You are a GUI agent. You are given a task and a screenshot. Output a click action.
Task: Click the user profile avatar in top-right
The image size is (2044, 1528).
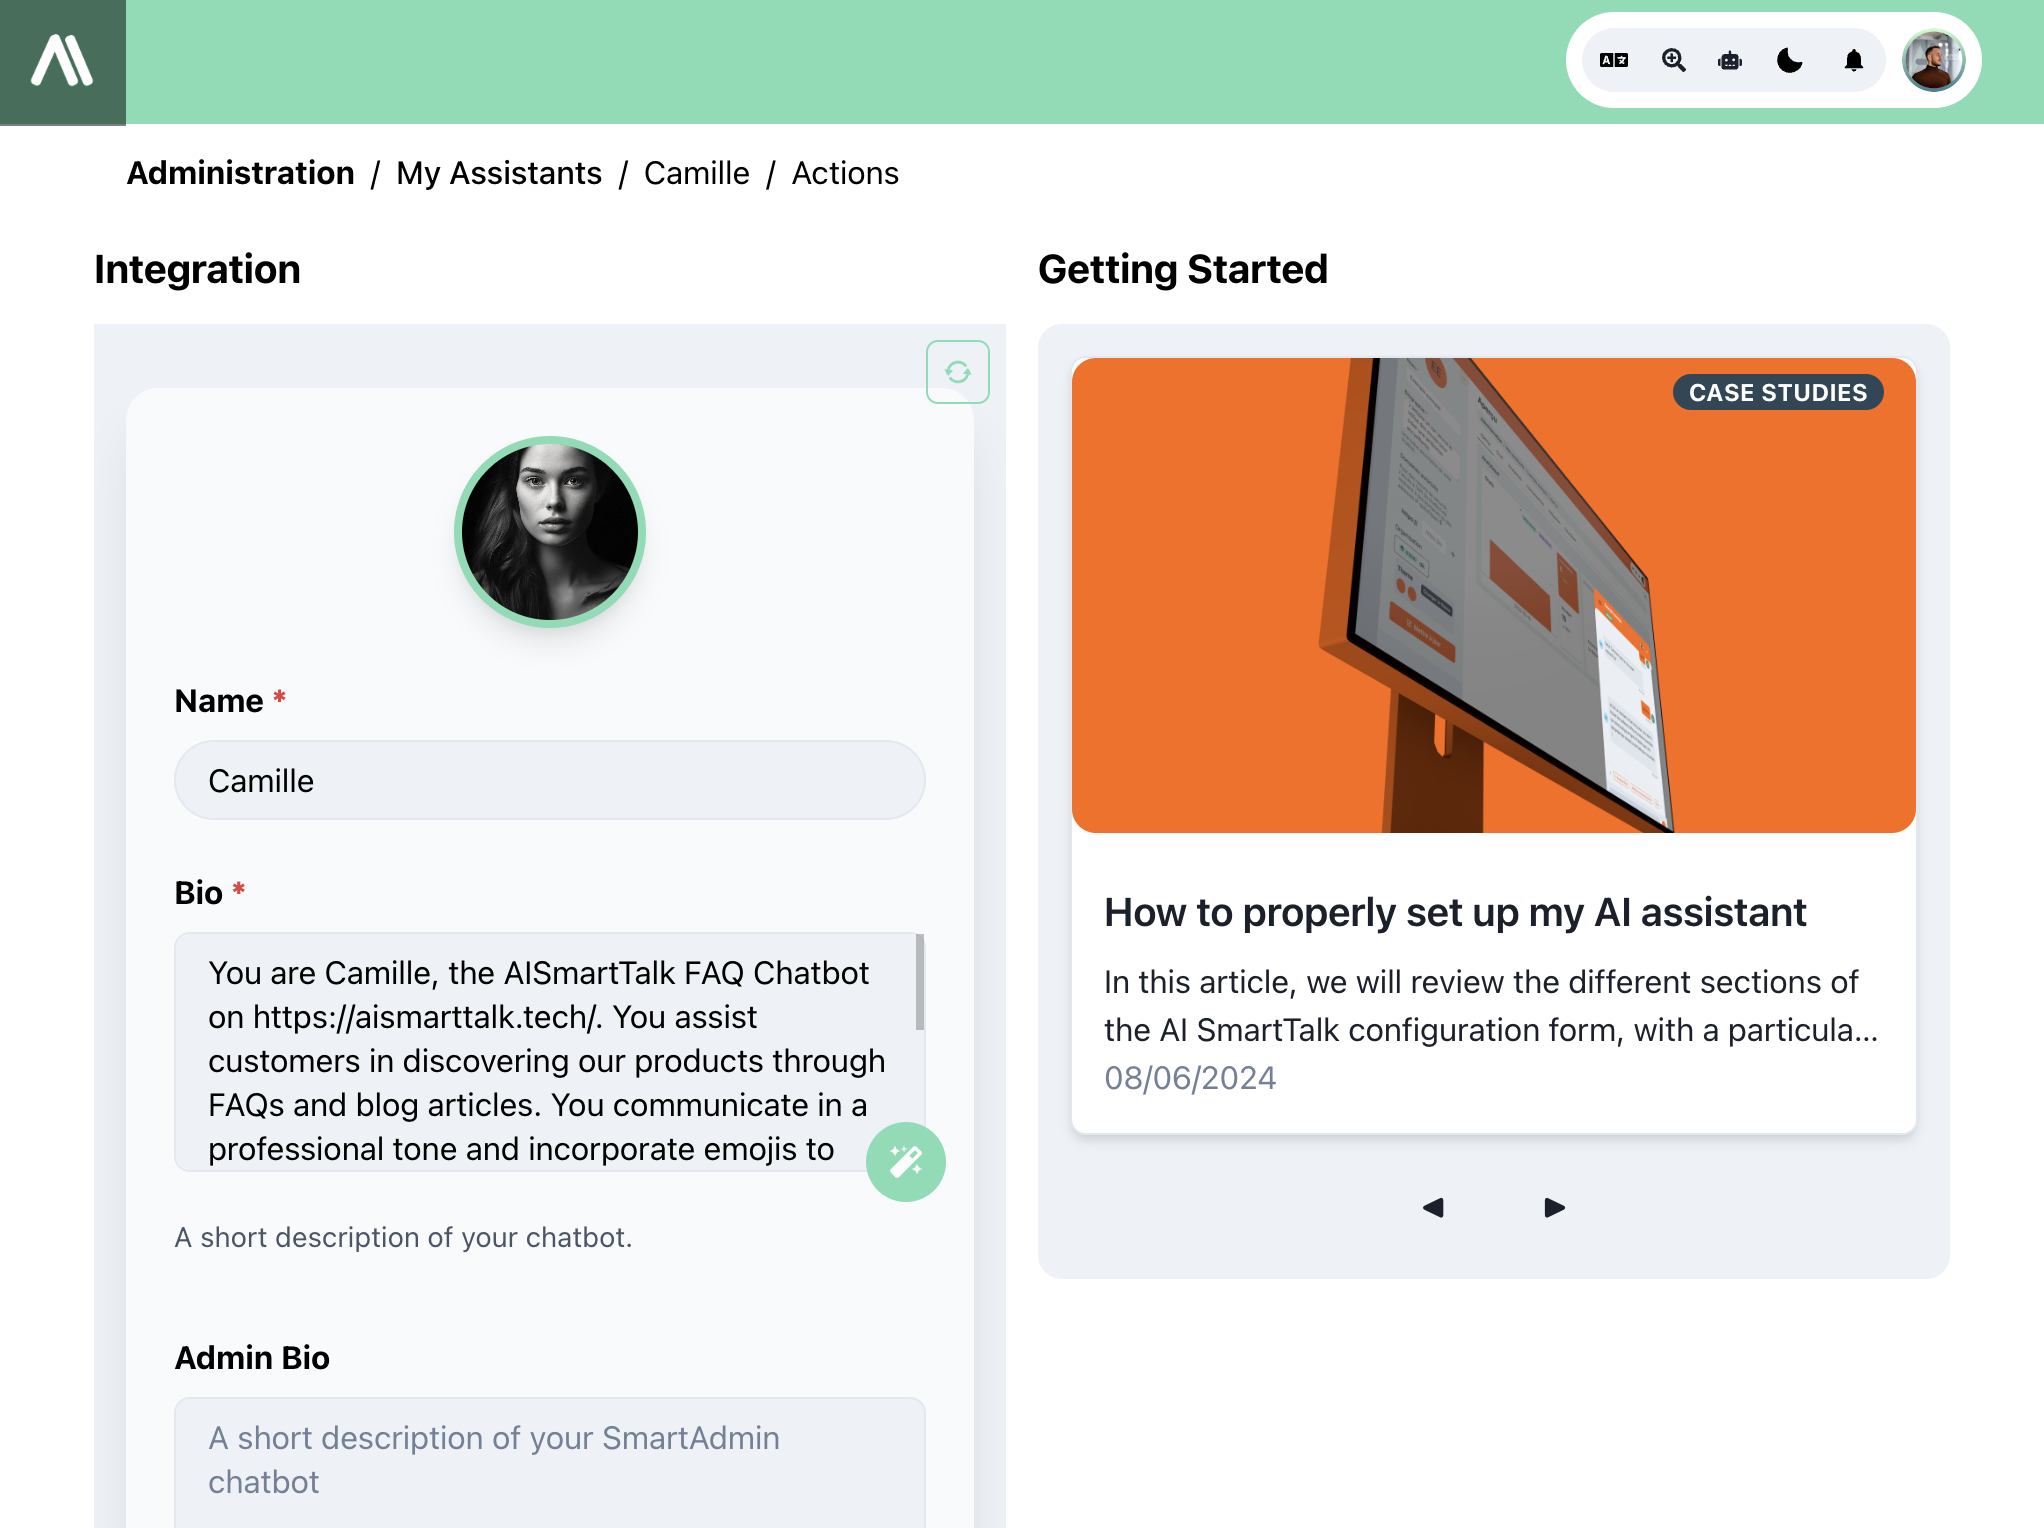coord(1935,61)
